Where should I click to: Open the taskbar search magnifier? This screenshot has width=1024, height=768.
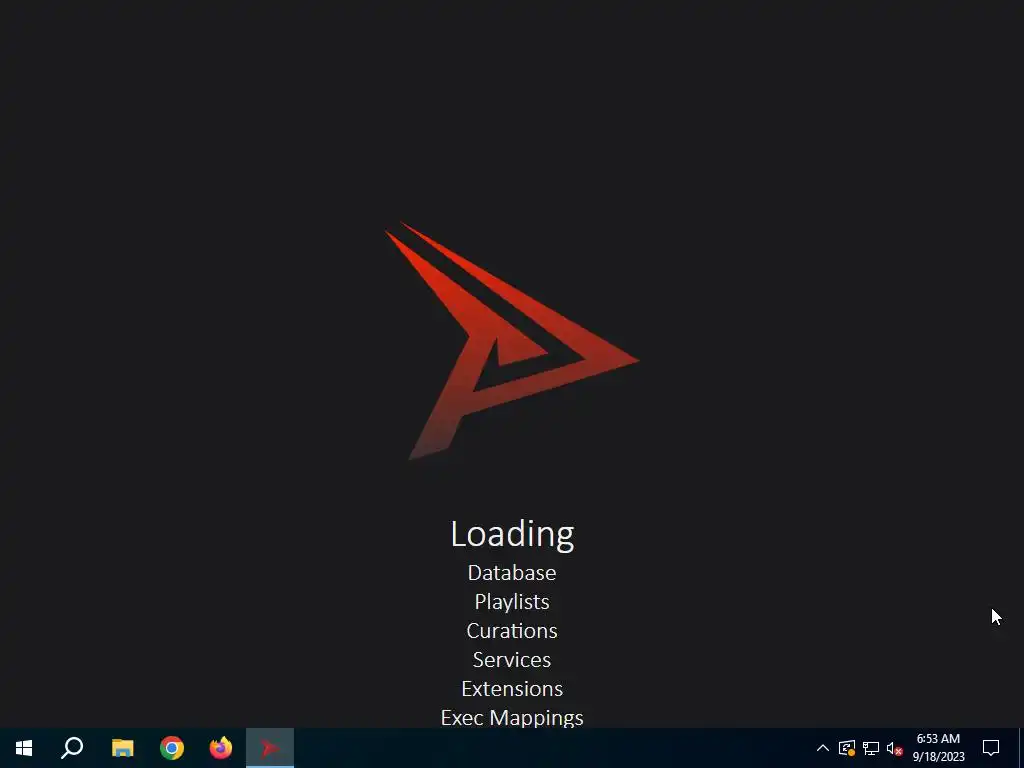[72, 748]
